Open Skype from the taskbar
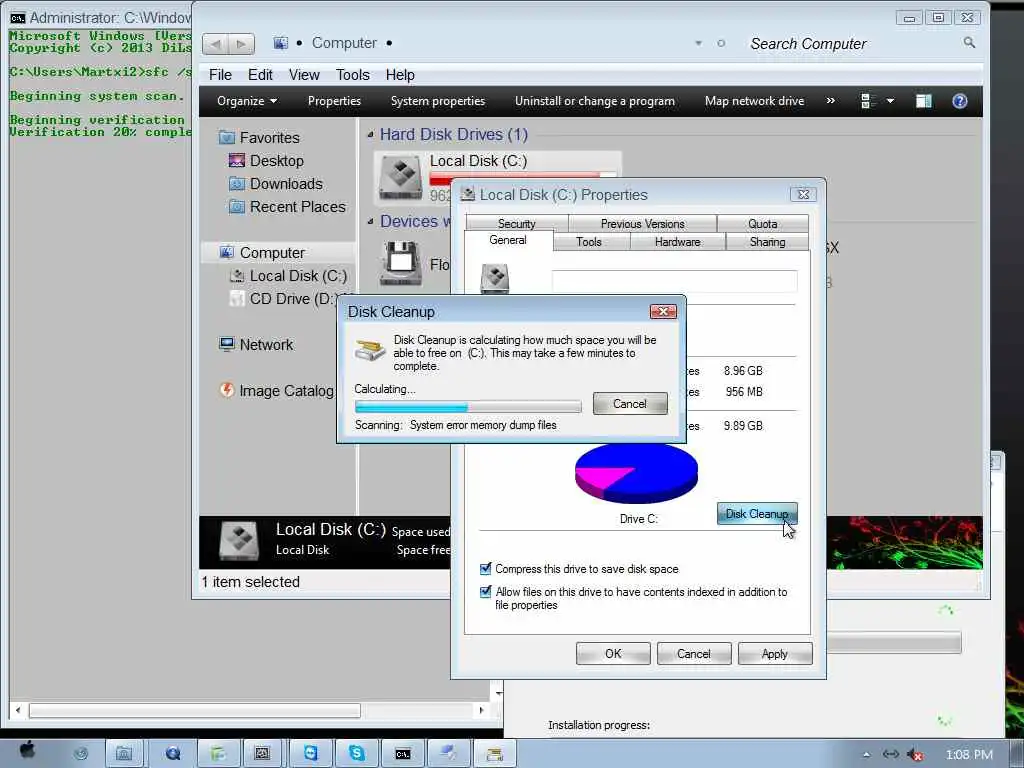Viewport: 1024px width, 768px height. [357, 753]
